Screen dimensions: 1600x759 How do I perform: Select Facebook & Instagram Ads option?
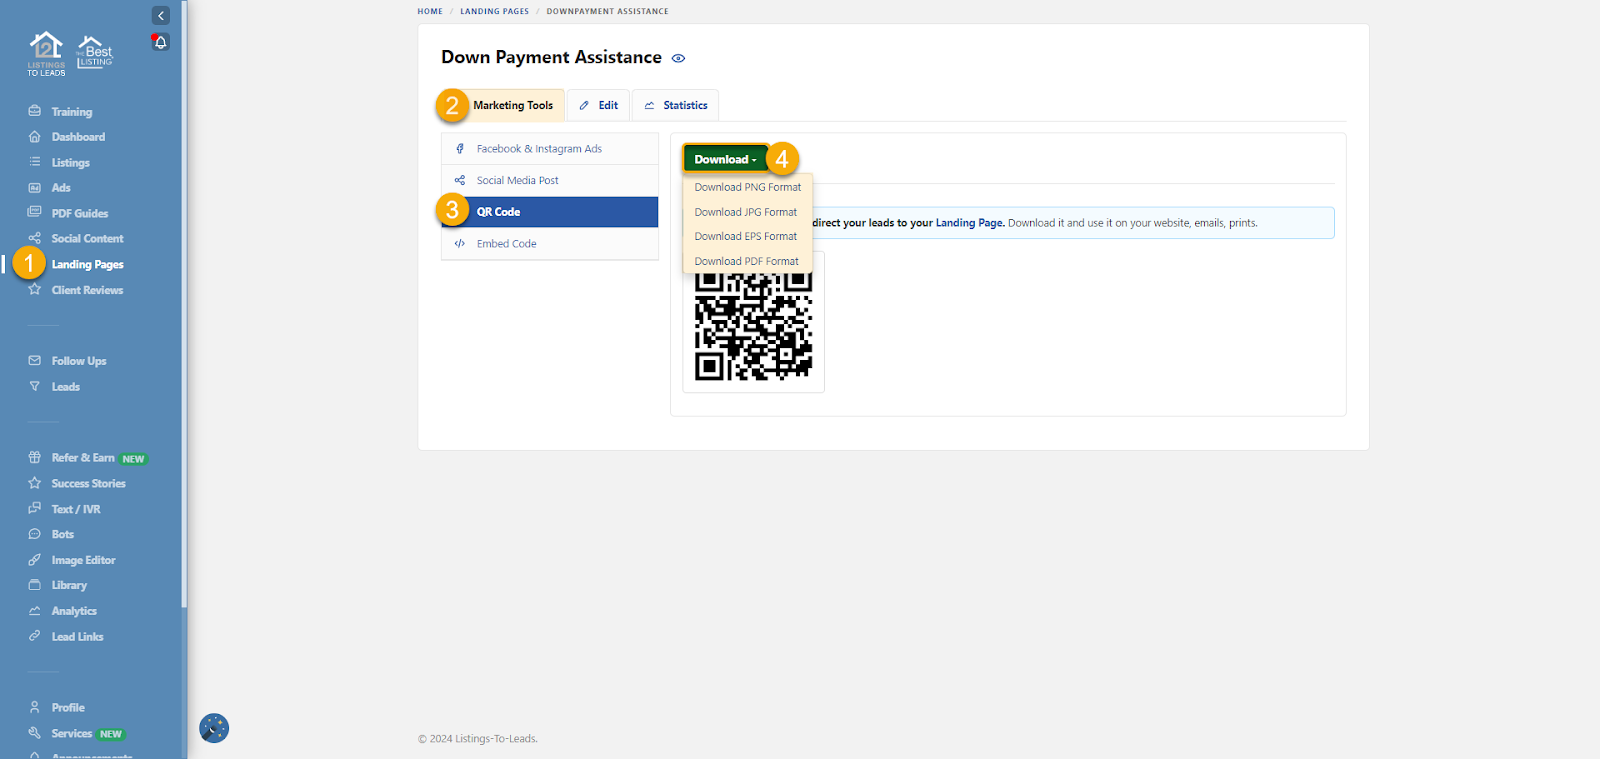tap(550, 149)
